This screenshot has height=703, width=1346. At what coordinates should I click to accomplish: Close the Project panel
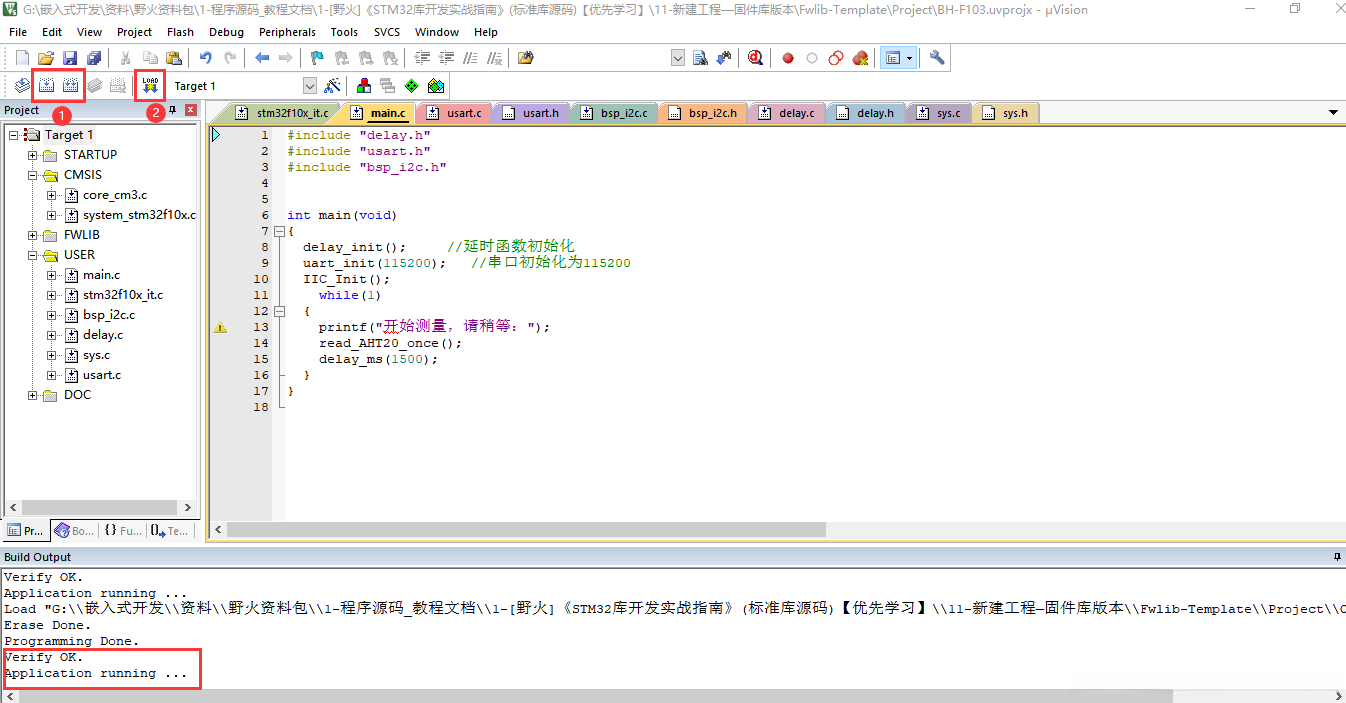tap(191, 110)
